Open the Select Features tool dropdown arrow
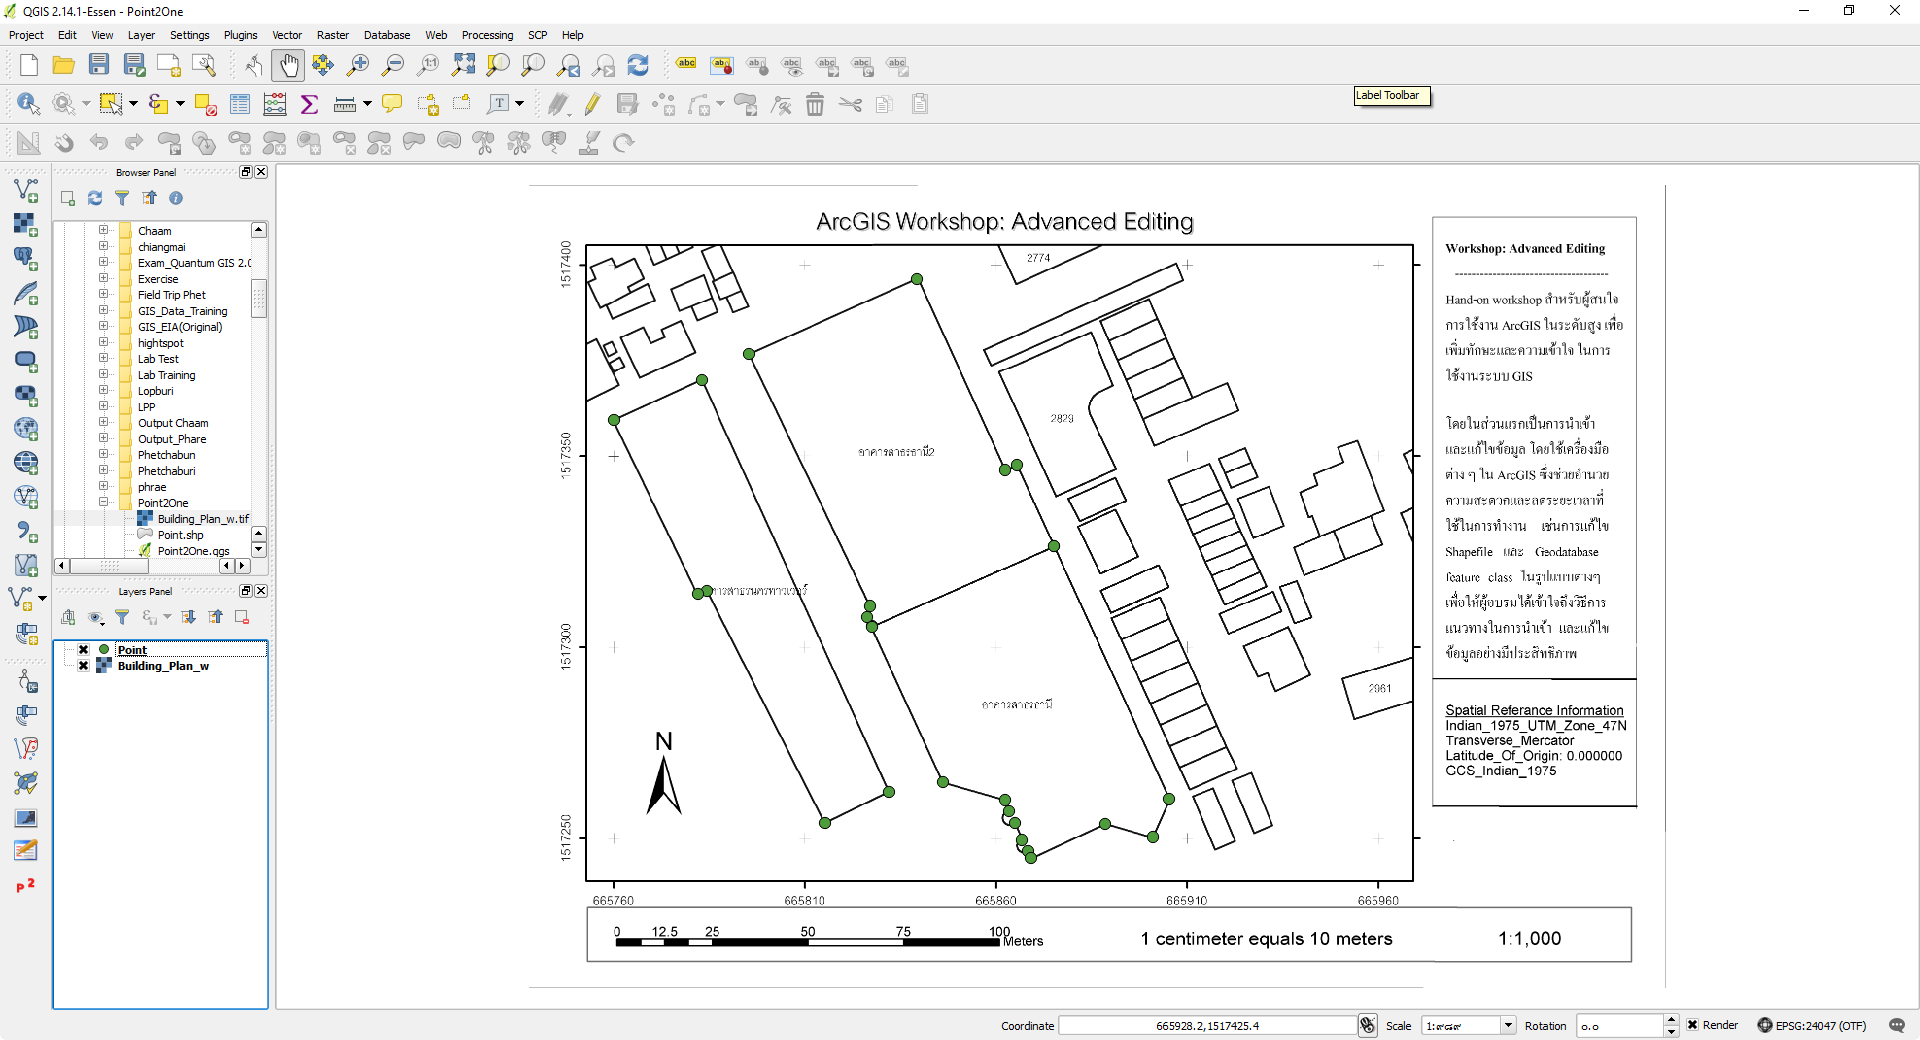The image size is (1920, 1040). (133, 103)
